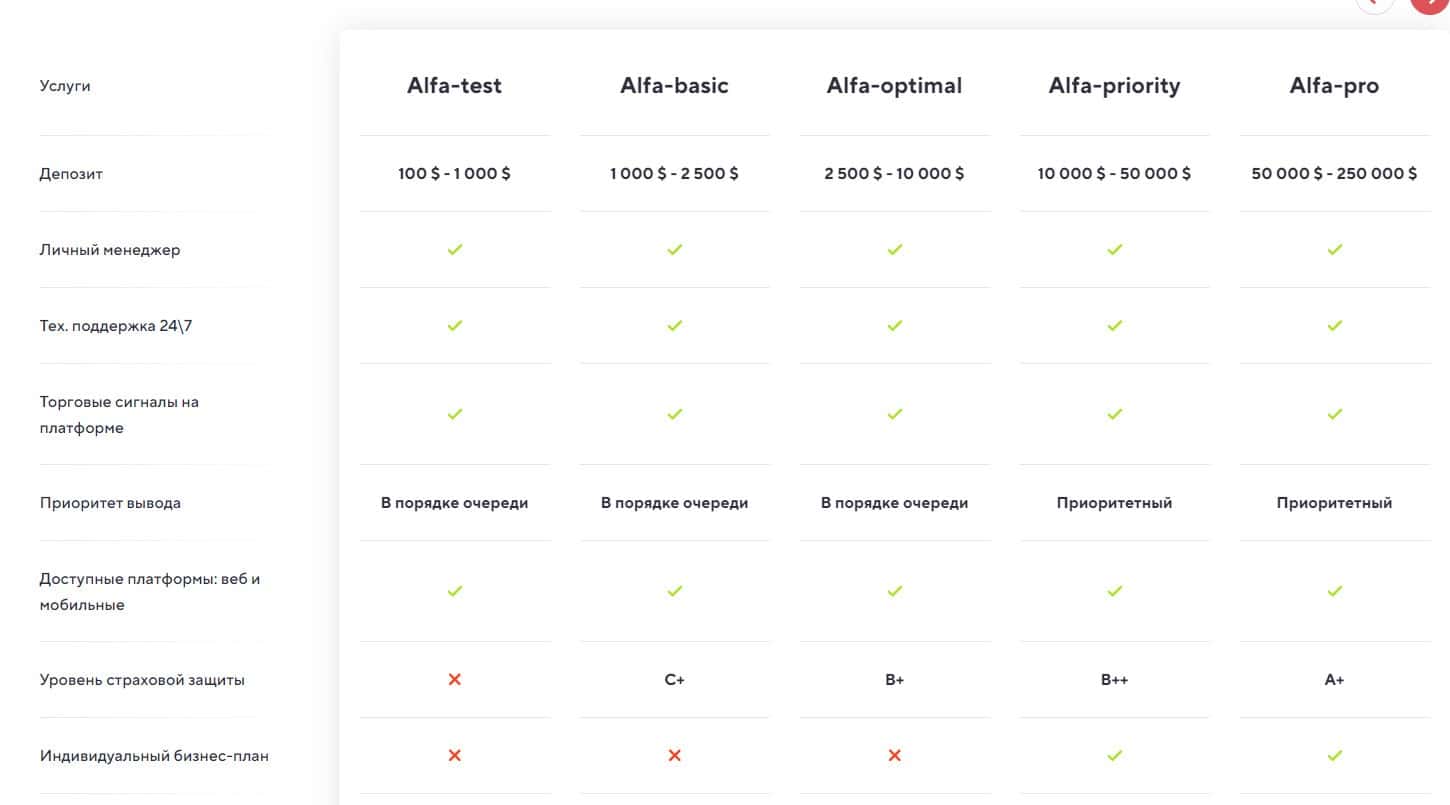Image resolution: width=1450 pixels, height=805 pixels.
Task: Click the Alfa-pro 24/7 tech support checkmark
Action: click(1334, 326)
